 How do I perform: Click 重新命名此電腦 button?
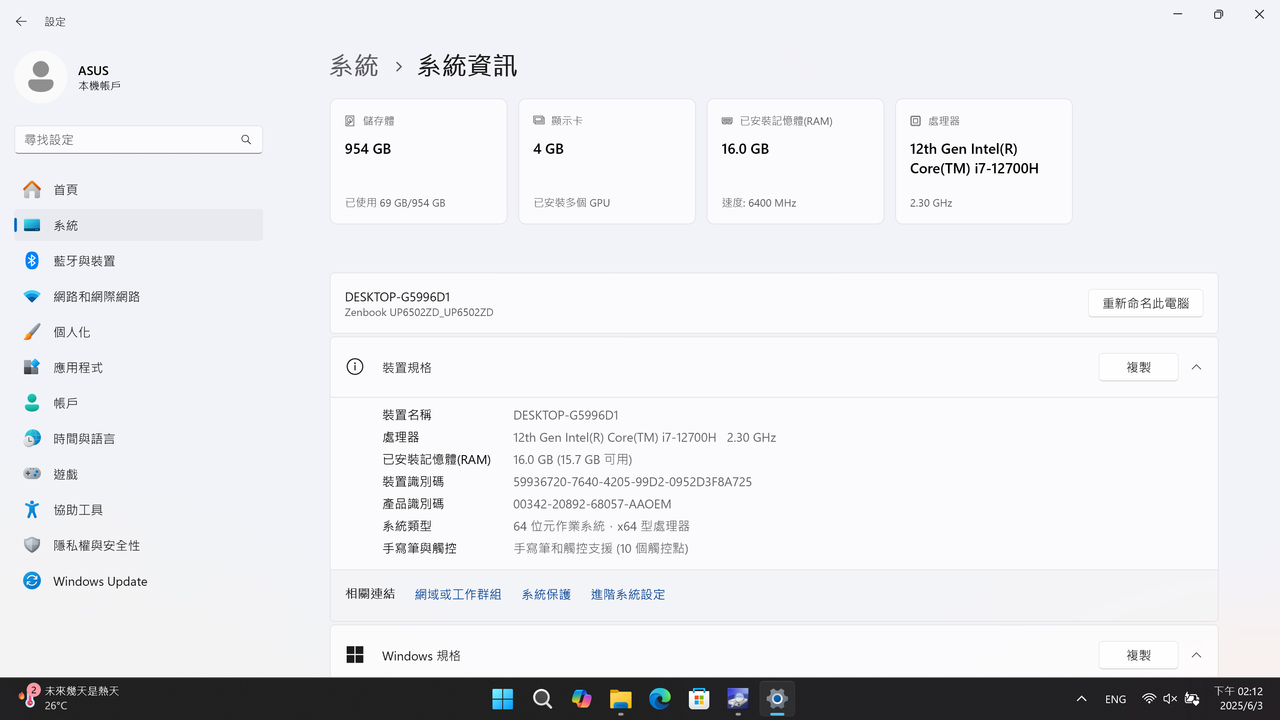coord(1146,303)
